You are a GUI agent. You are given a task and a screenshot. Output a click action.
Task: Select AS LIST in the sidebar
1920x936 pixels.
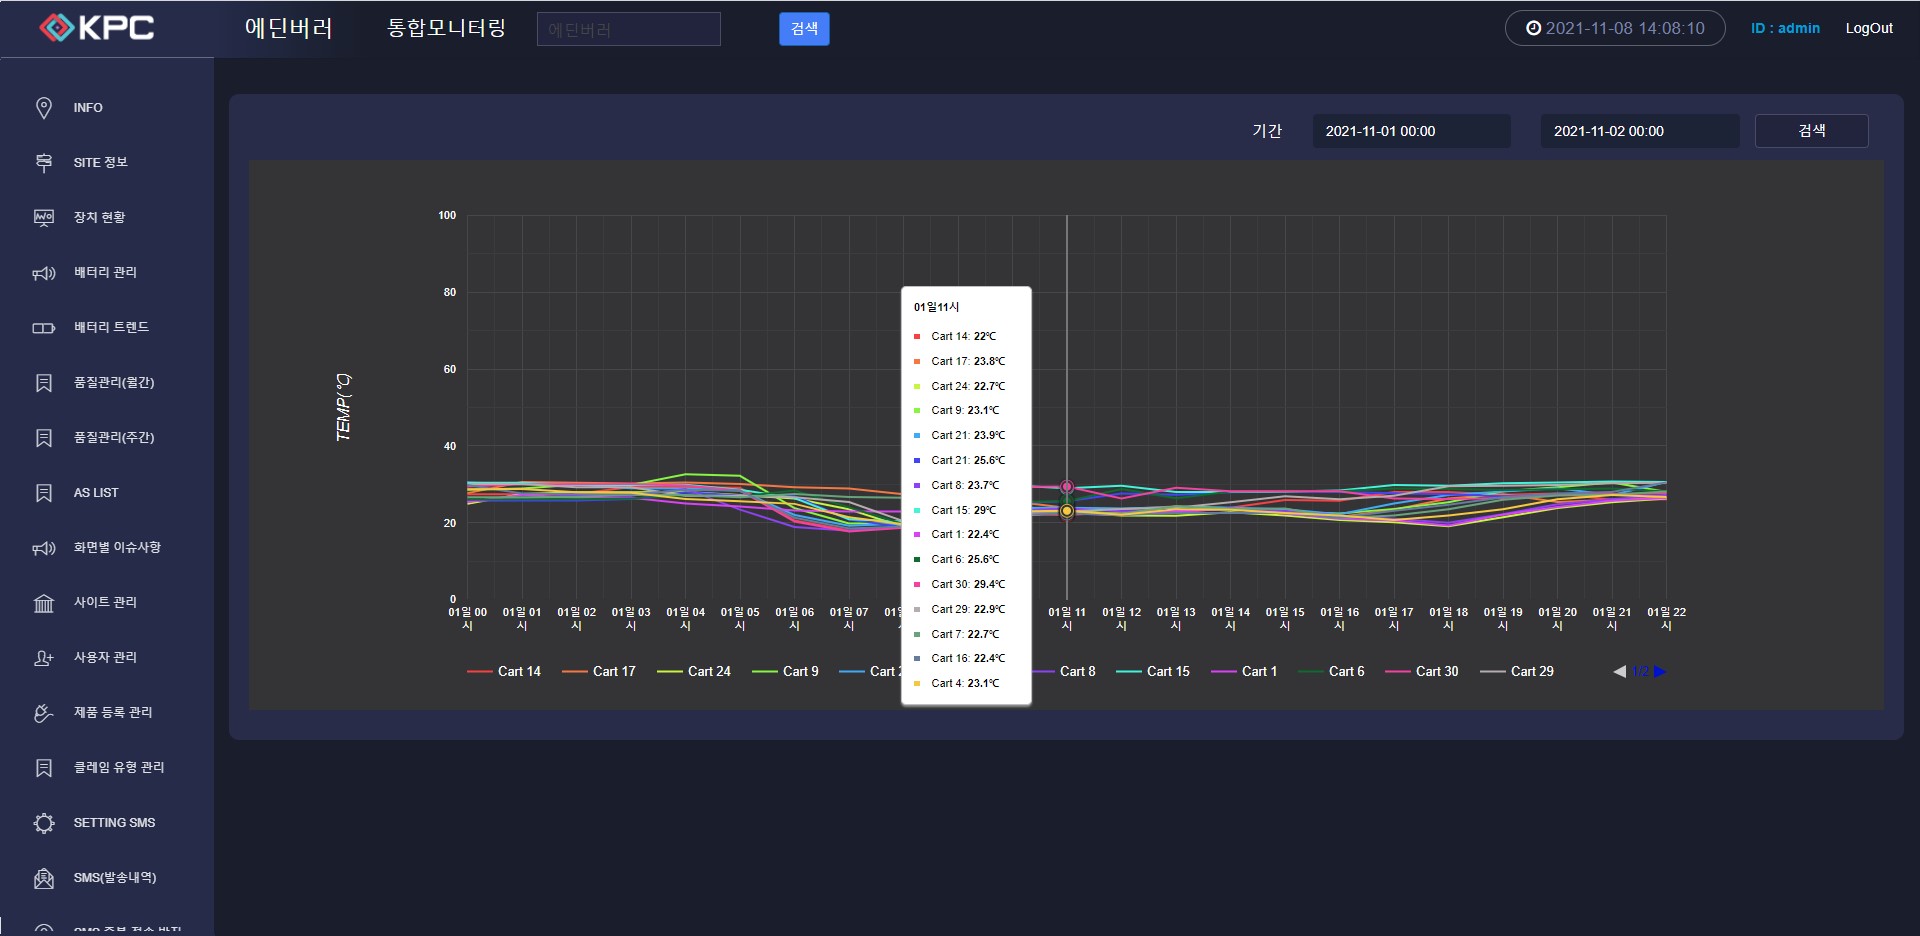pos(96,493)
